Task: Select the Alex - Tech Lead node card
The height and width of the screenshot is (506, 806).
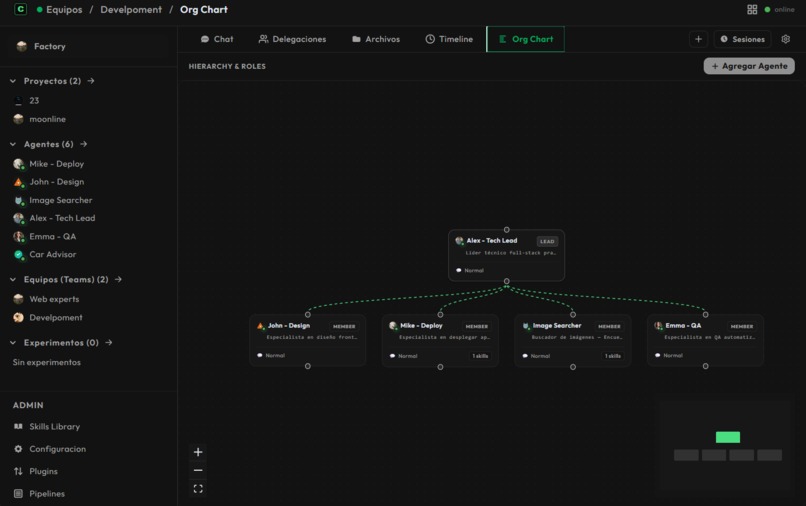Action: 506,256
